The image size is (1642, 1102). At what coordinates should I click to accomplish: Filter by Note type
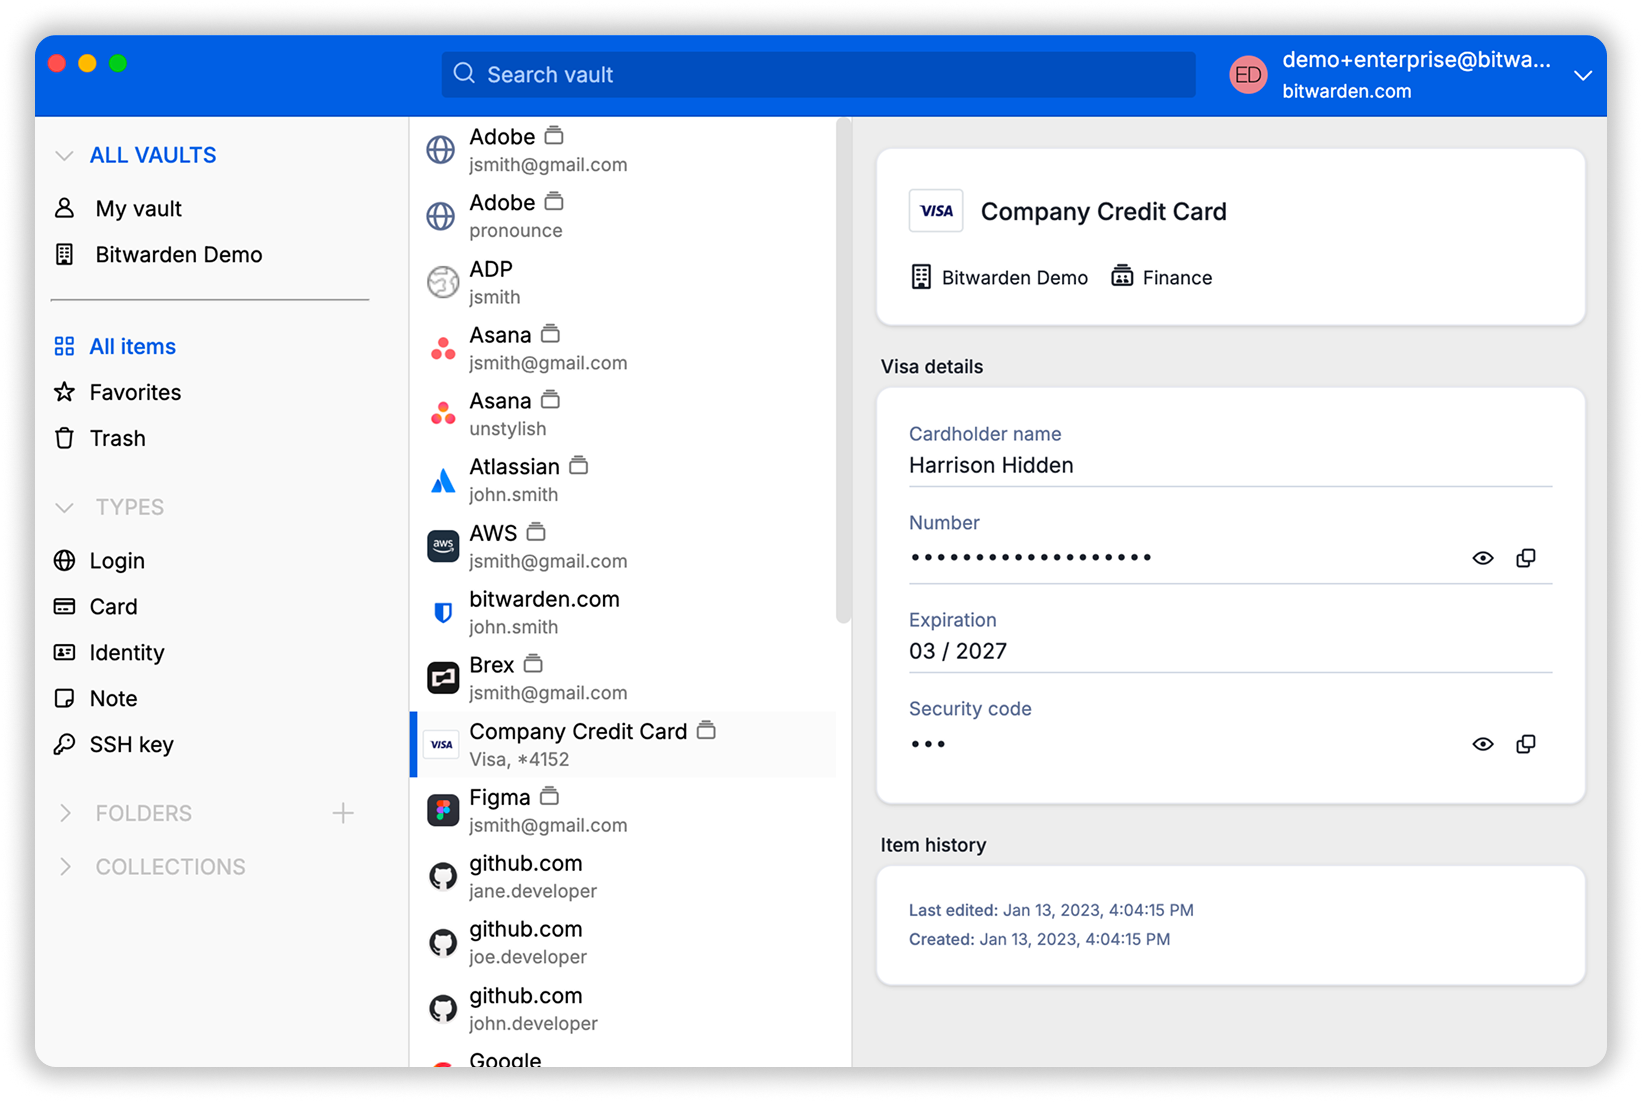pos(113,699)
